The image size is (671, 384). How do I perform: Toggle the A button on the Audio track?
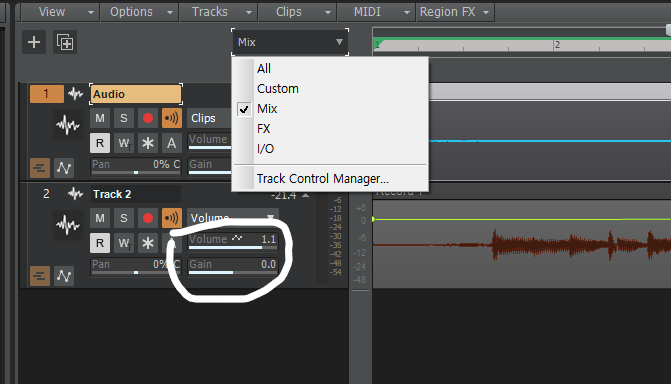172,143
